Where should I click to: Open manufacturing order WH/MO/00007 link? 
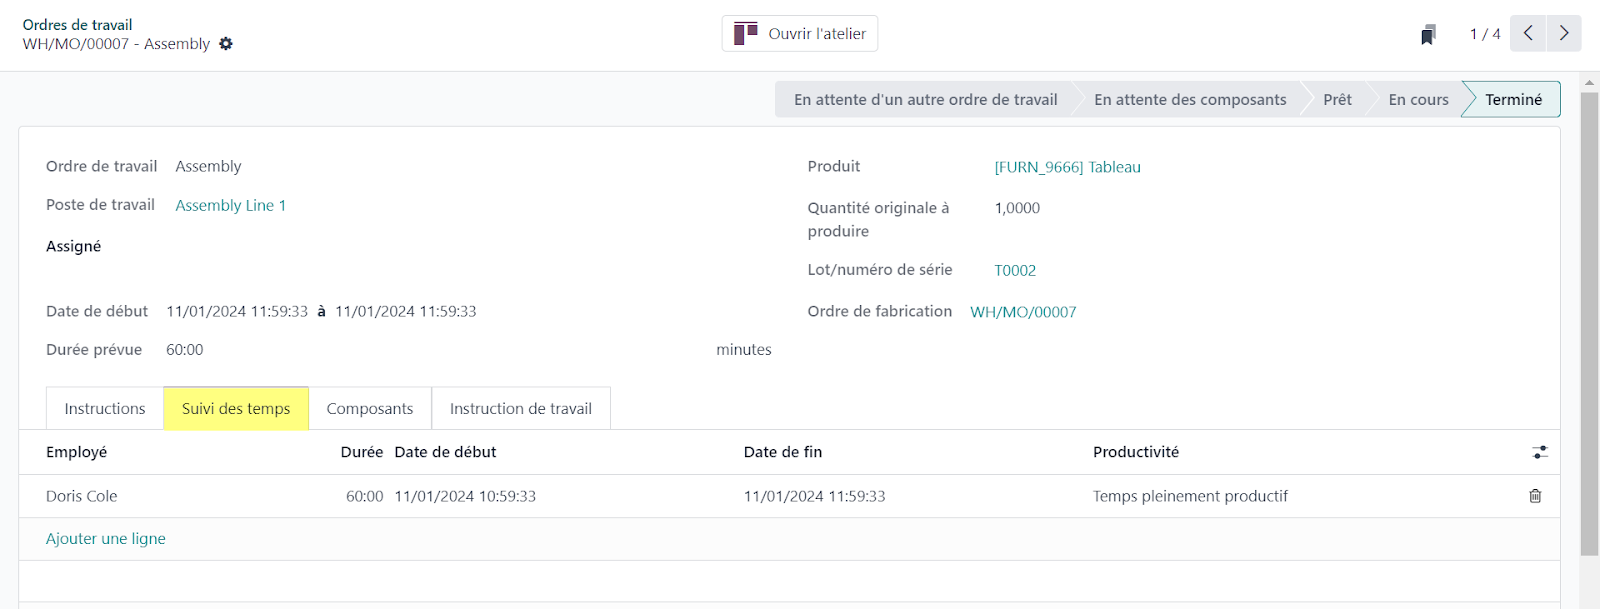tap(1023, 313)
